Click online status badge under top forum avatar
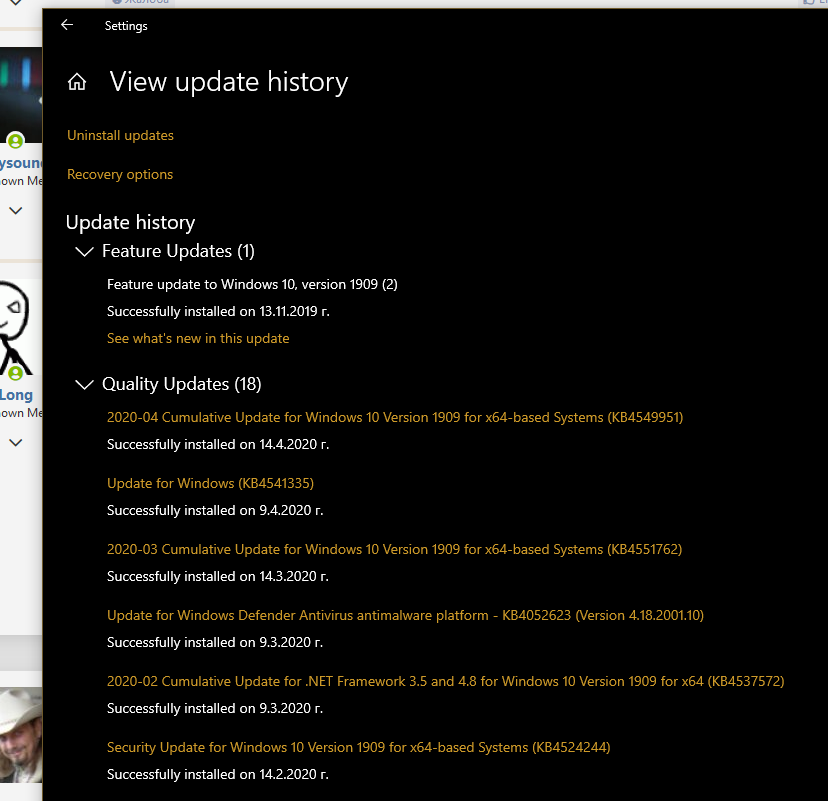The image size is (828, 801). click(16, 141)
